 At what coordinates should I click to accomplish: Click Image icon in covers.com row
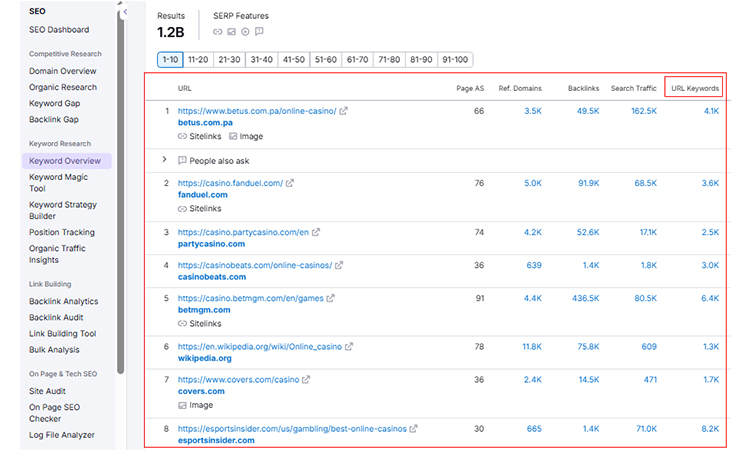point(182,406)
